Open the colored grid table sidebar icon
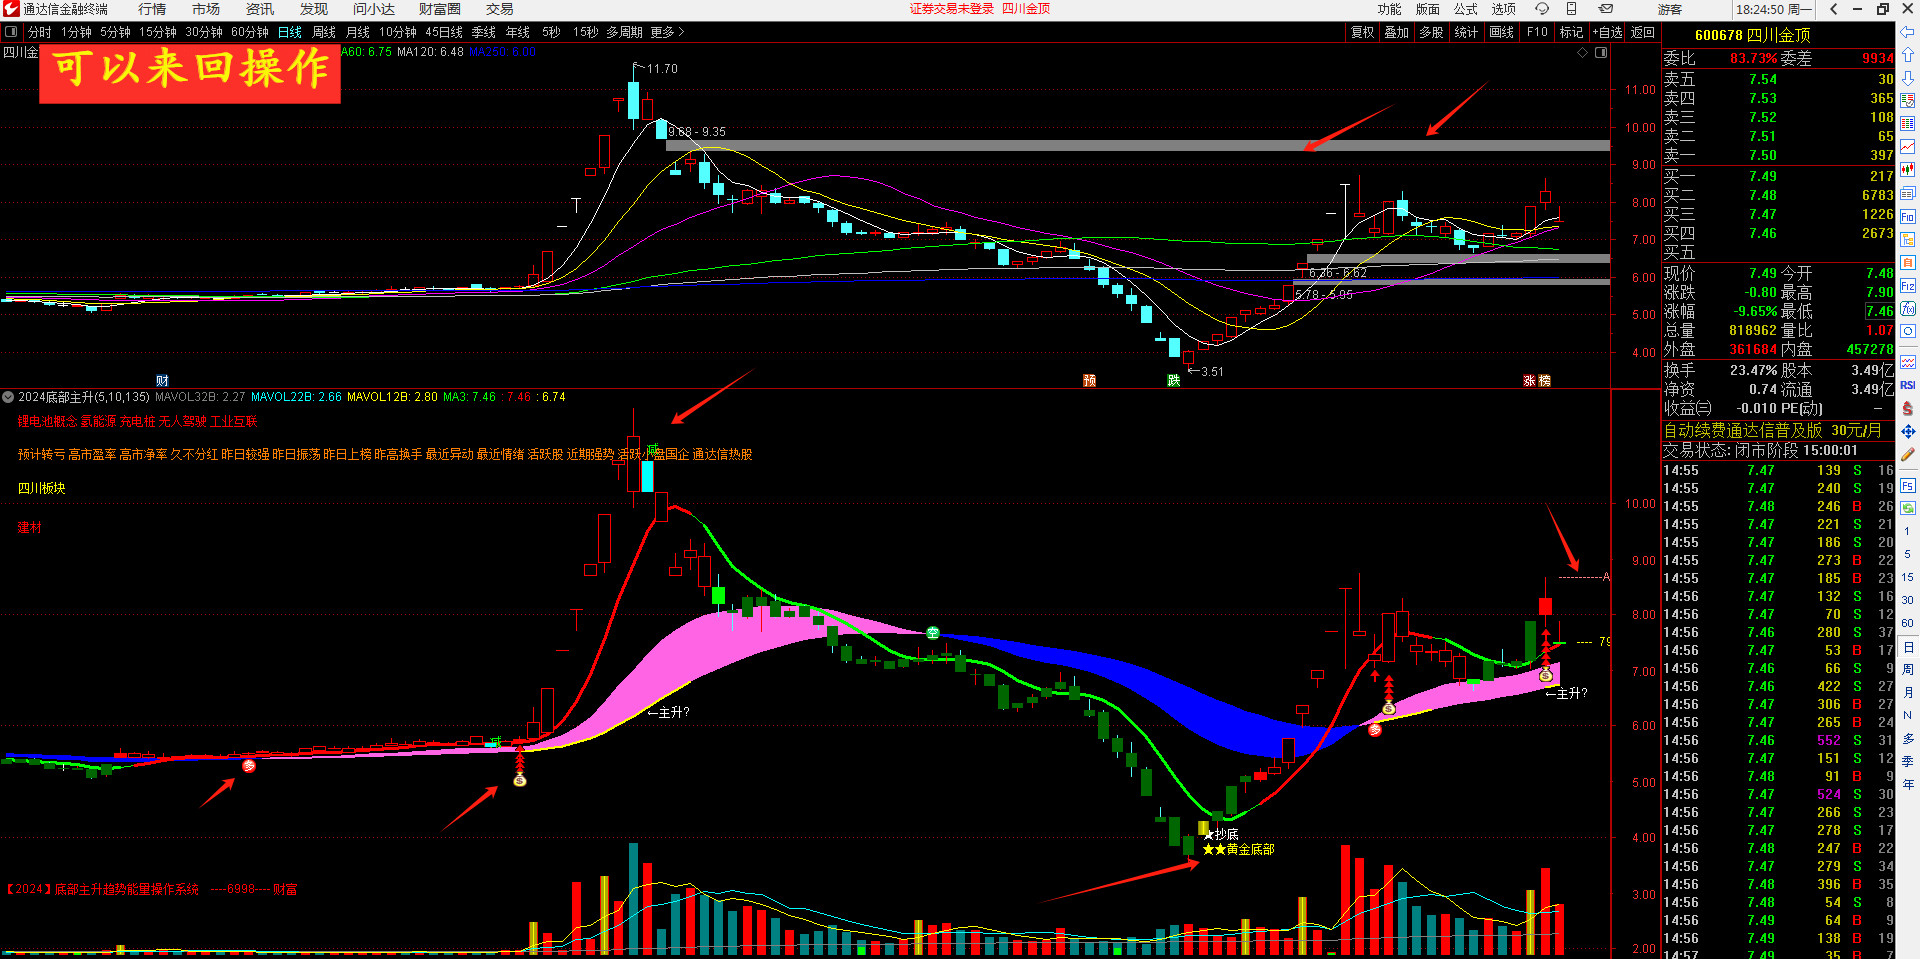1920x959 pixels. [1908, 123]
